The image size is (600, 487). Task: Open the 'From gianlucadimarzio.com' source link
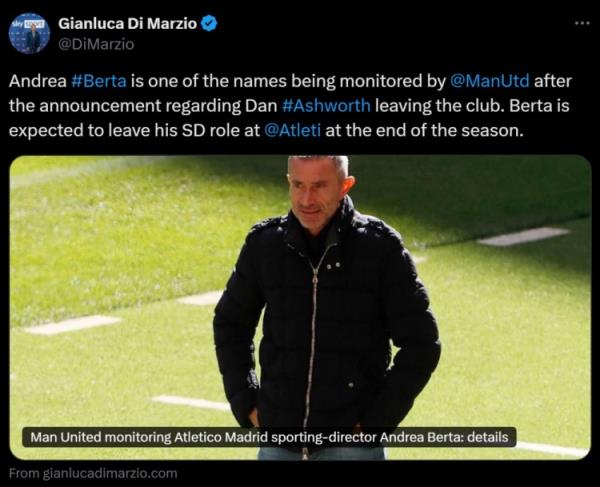click(x=93, y=473)
